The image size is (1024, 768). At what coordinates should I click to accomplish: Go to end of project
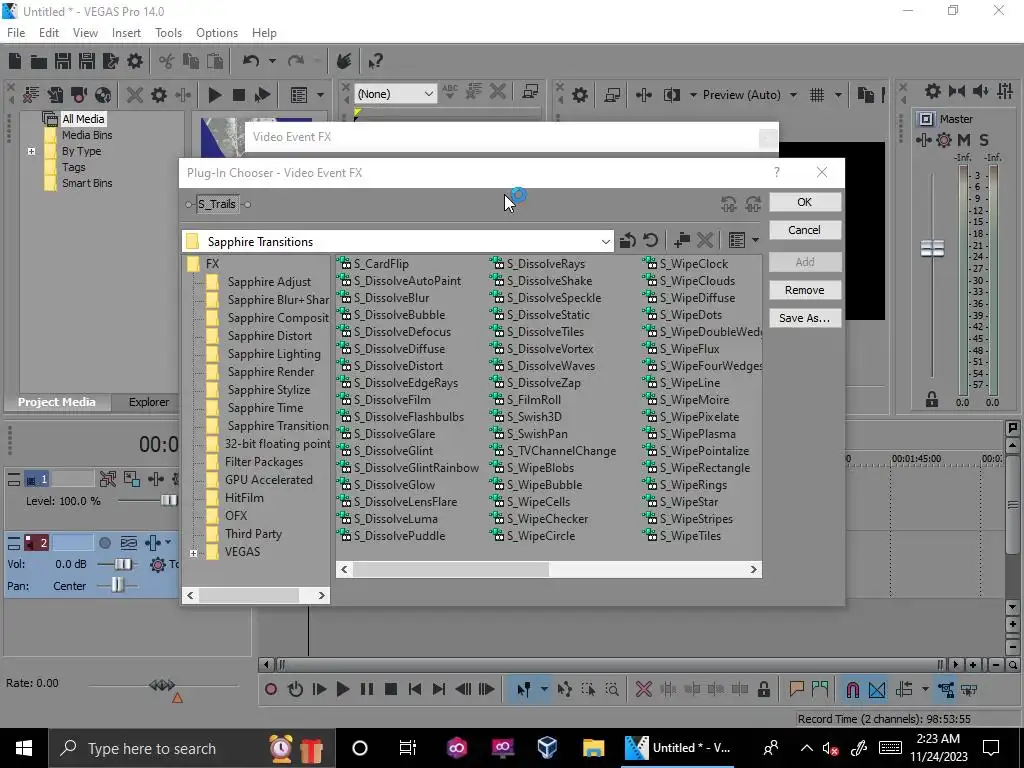(x=438, y=689)
